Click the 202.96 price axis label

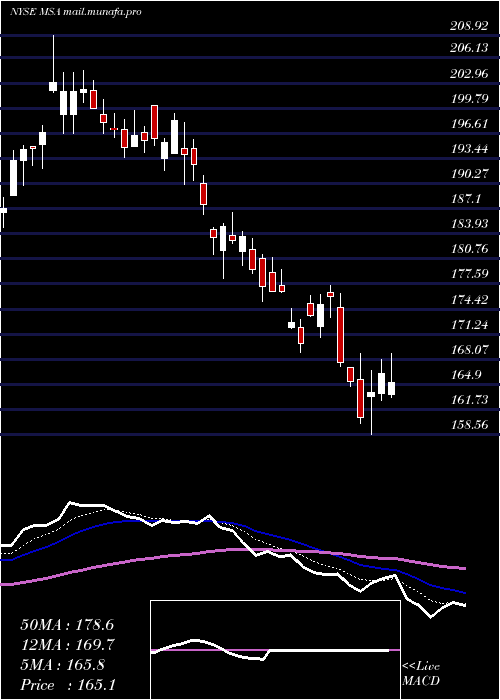469,74
